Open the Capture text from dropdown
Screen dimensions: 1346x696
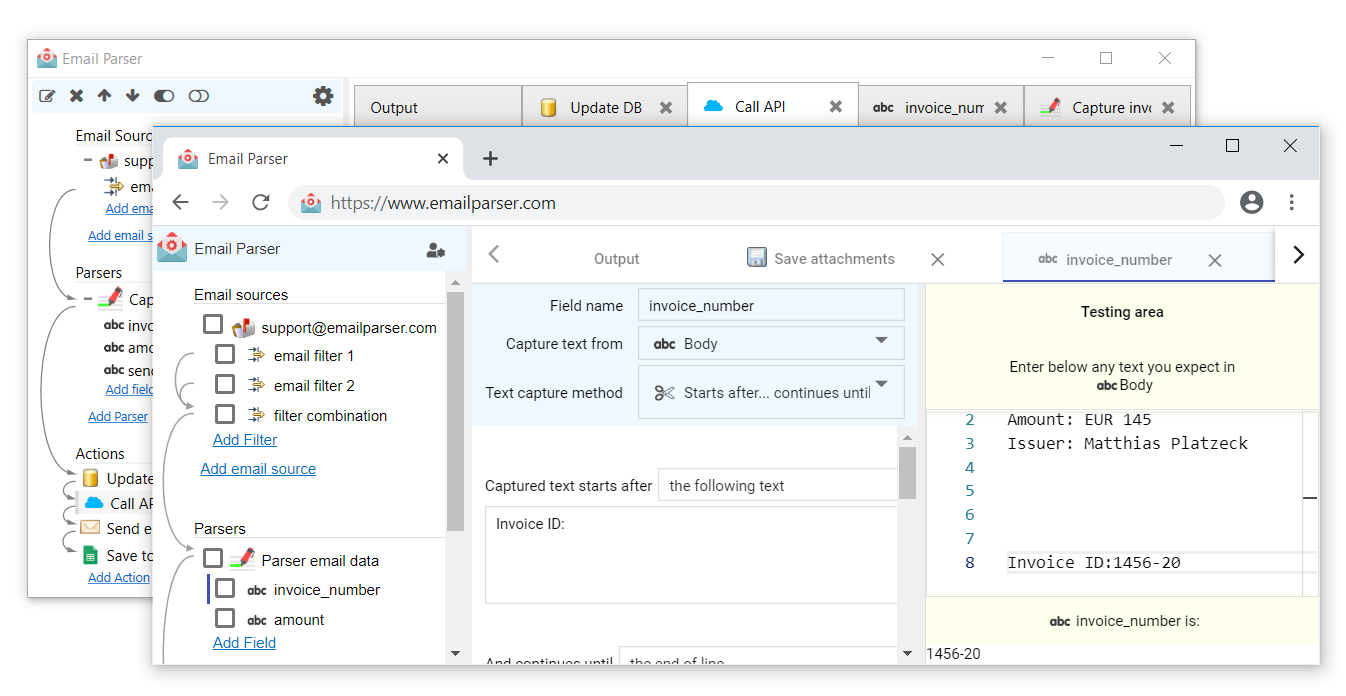(771, 343)
